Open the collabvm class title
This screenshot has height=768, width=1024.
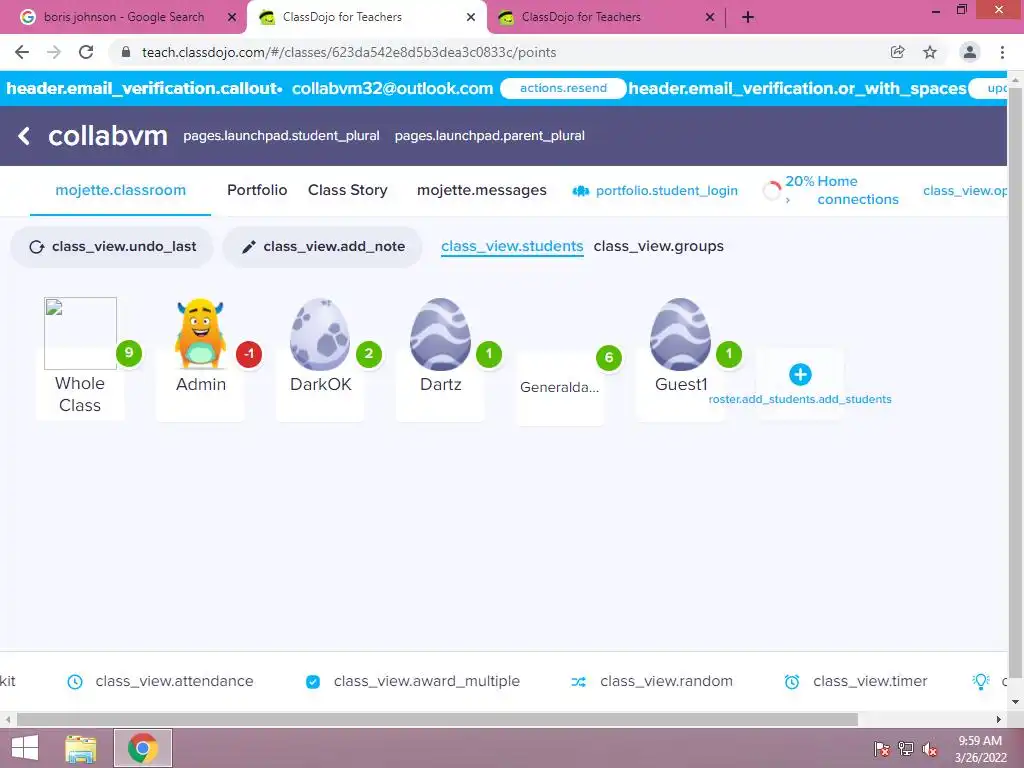[x=108, y=136]
